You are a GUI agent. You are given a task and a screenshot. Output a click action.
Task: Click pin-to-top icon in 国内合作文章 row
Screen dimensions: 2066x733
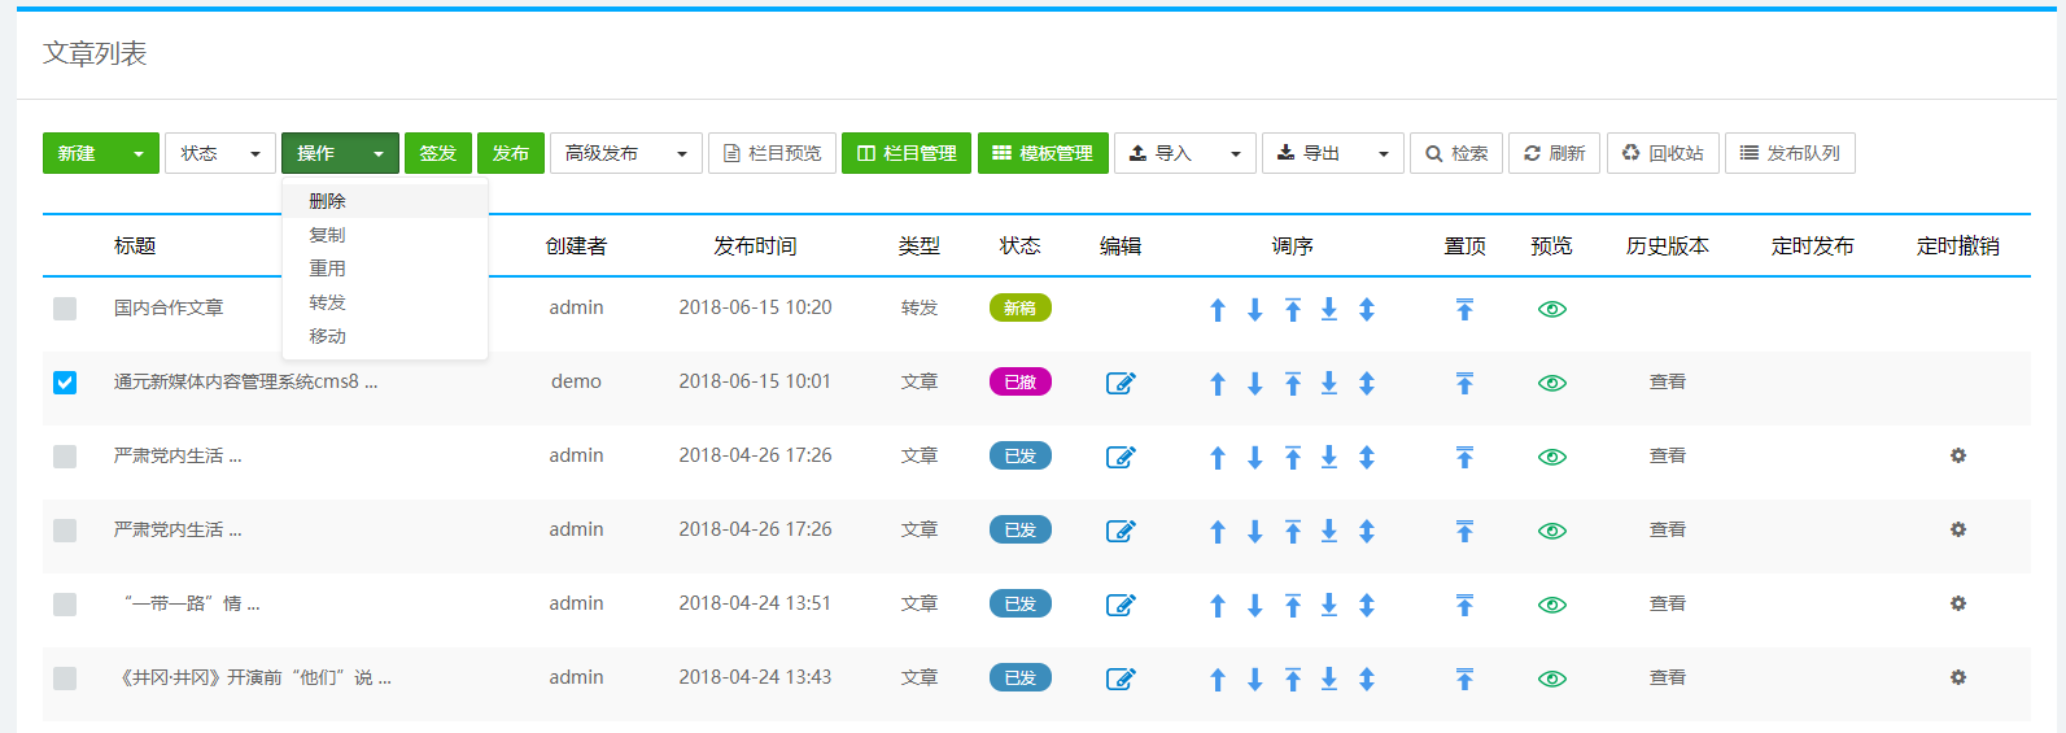(1464, 310)
